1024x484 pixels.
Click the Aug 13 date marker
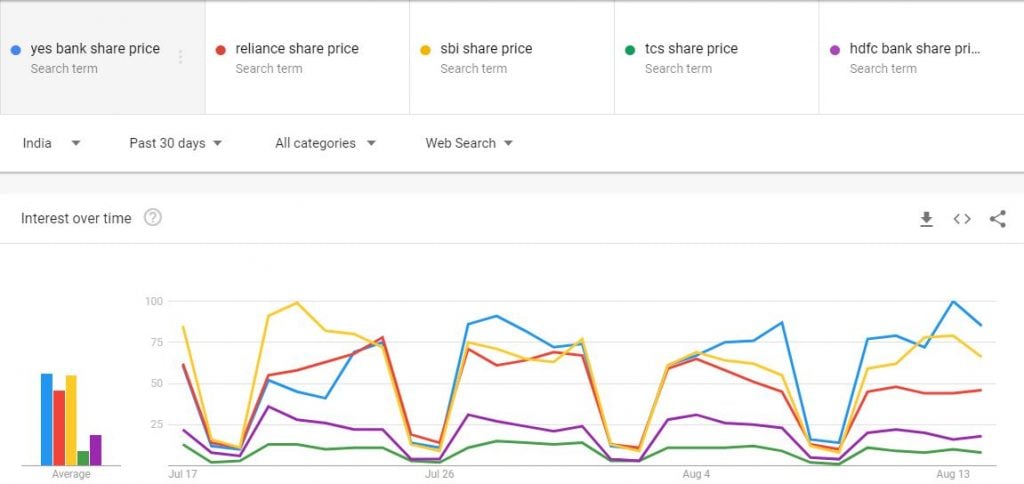click(953, 474)
